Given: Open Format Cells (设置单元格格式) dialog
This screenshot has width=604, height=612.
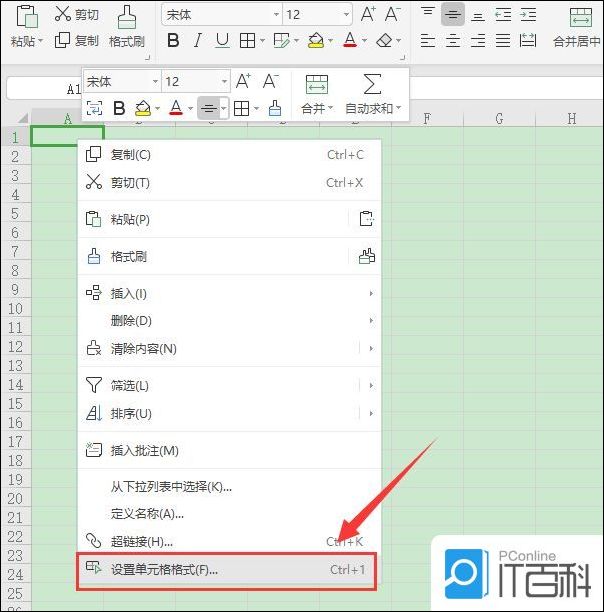Looking at the screenshot, I should [x=226, y=570].
